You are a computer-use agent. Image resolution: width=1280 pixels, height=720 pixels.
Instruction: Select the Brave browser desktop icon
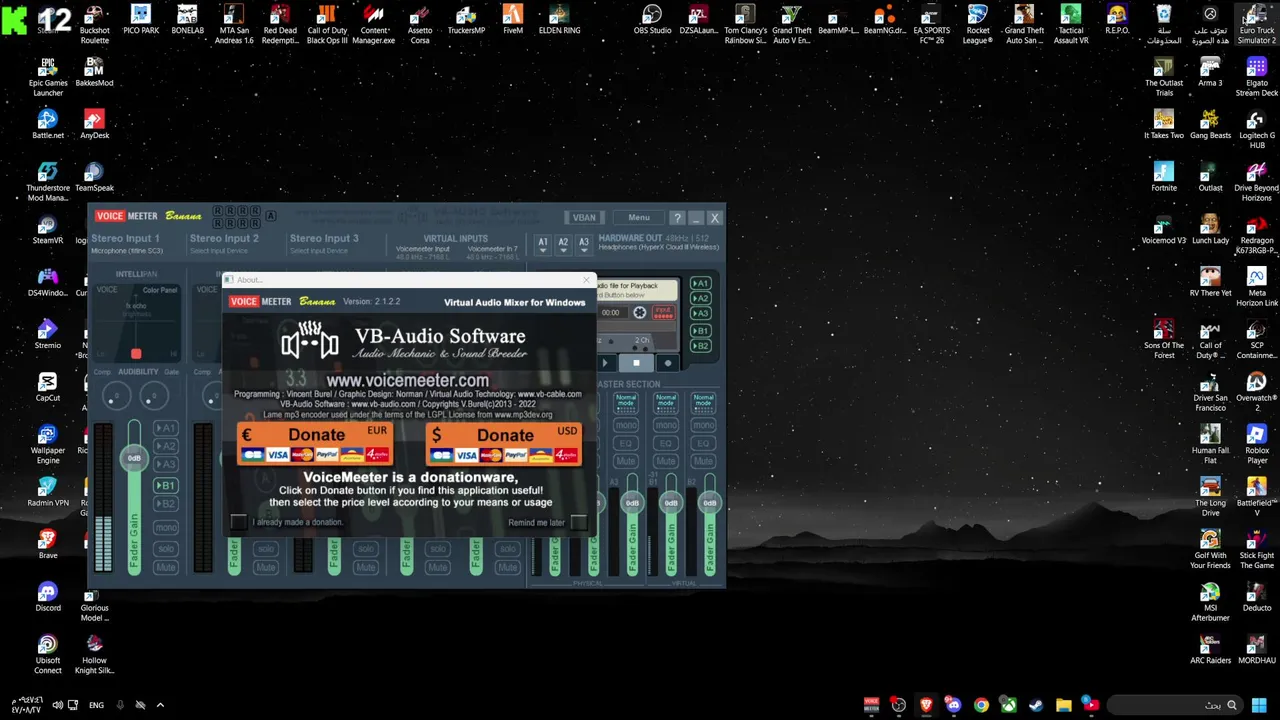point(47,545)
